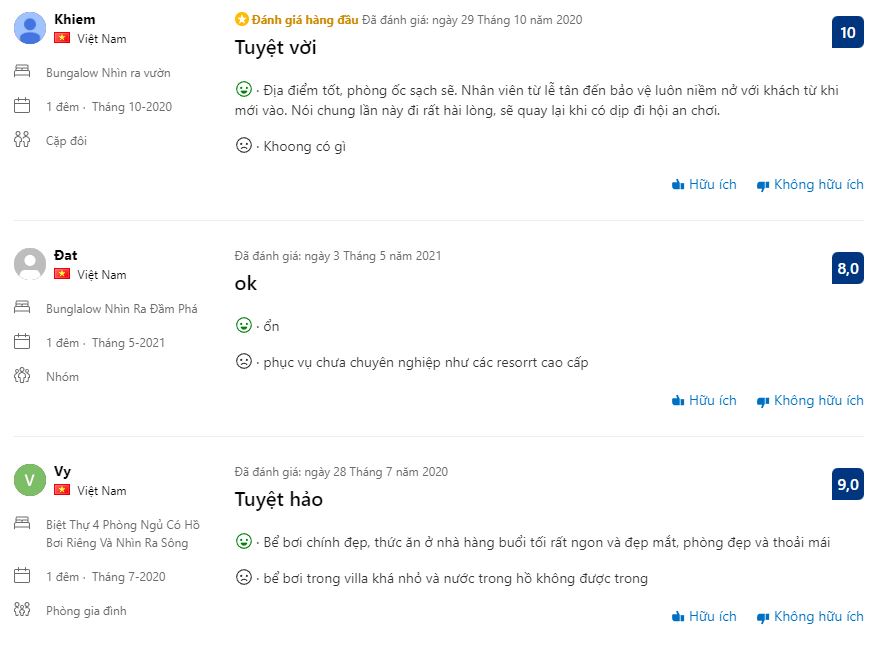Screen dimensions: 878x646
Task: Click the thumbs-down icon on Khiem's review
Action: coord(763,185)
